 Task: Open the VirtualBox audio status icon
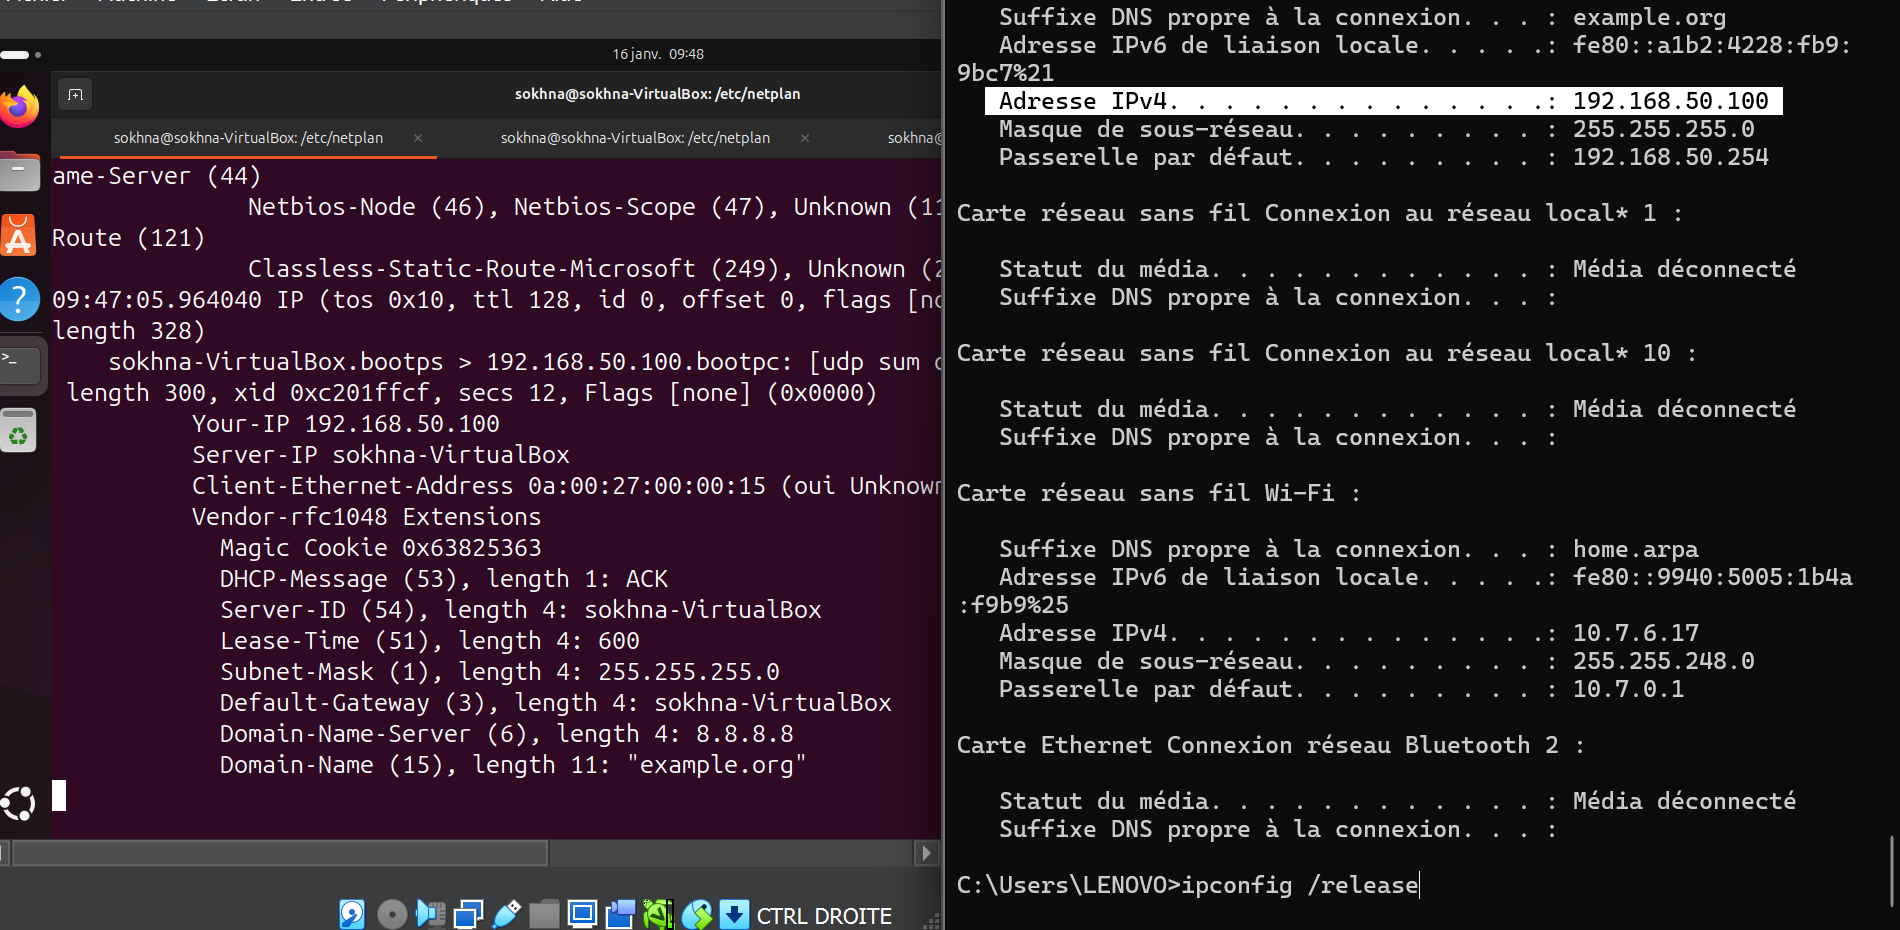tap(430, 914)
